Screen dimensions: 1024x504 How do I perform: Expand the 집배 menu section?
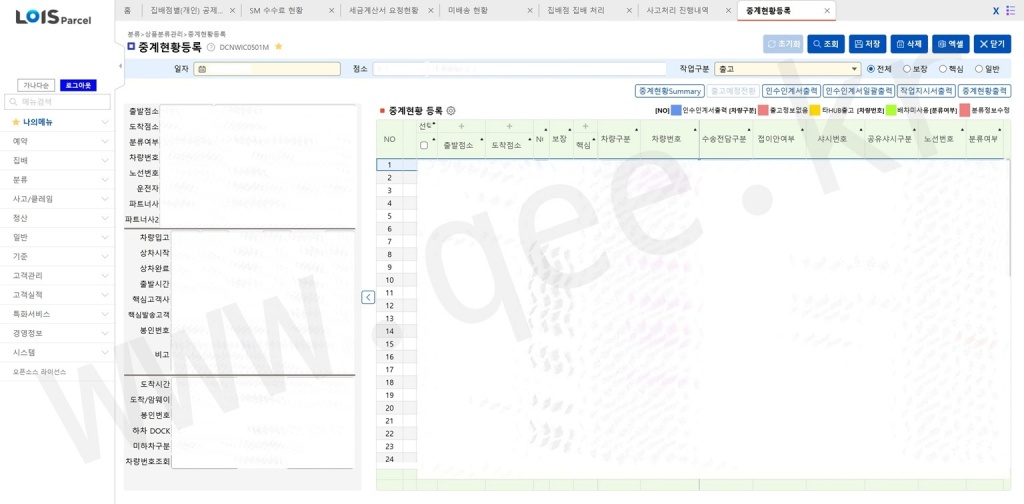coord(57,160)
